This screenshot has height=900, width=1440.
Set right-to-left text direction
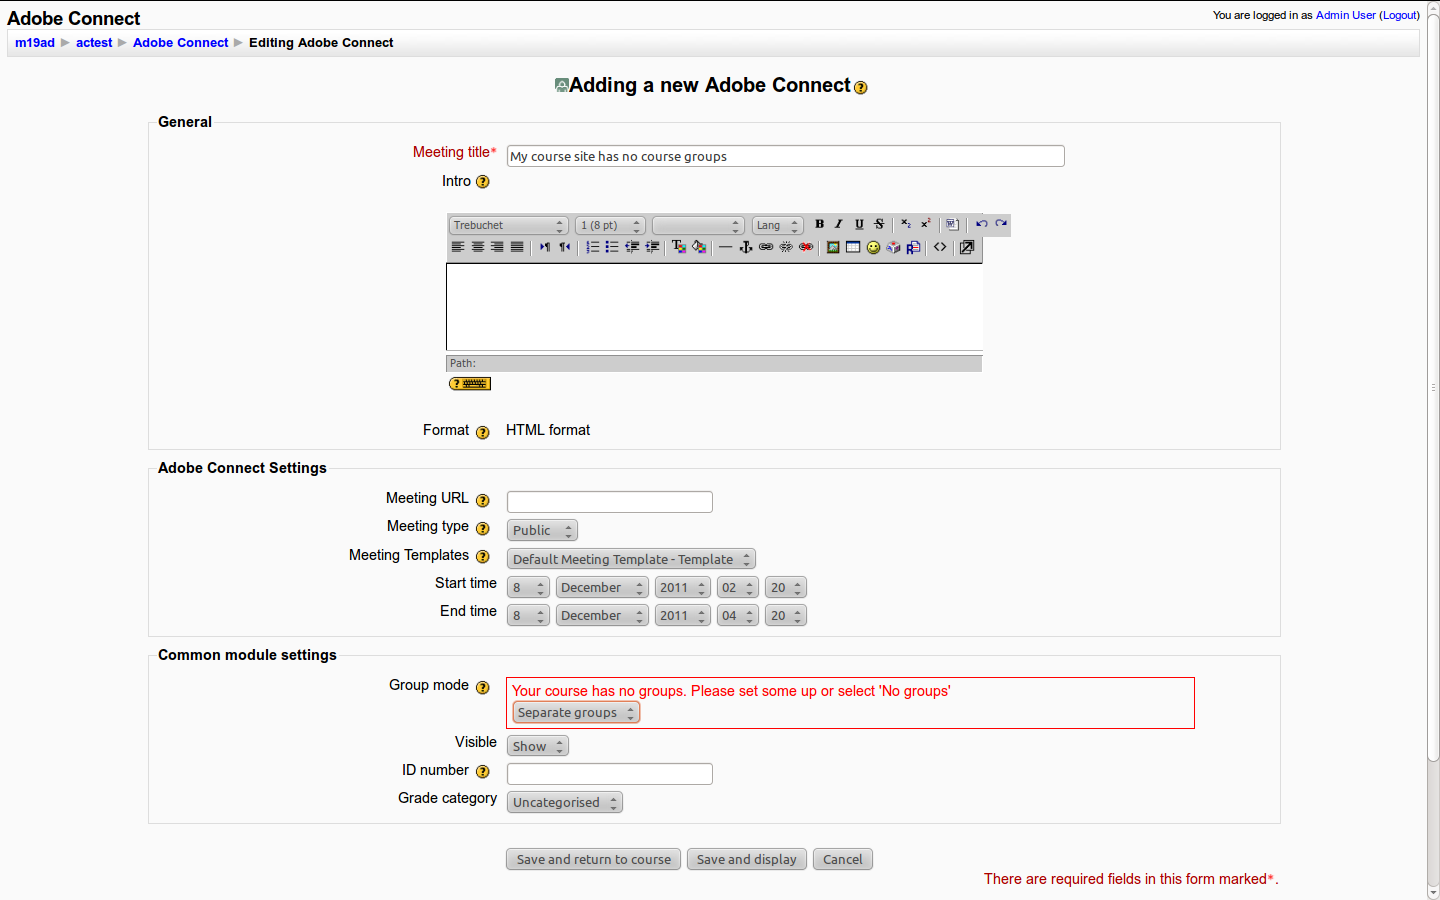565,247
